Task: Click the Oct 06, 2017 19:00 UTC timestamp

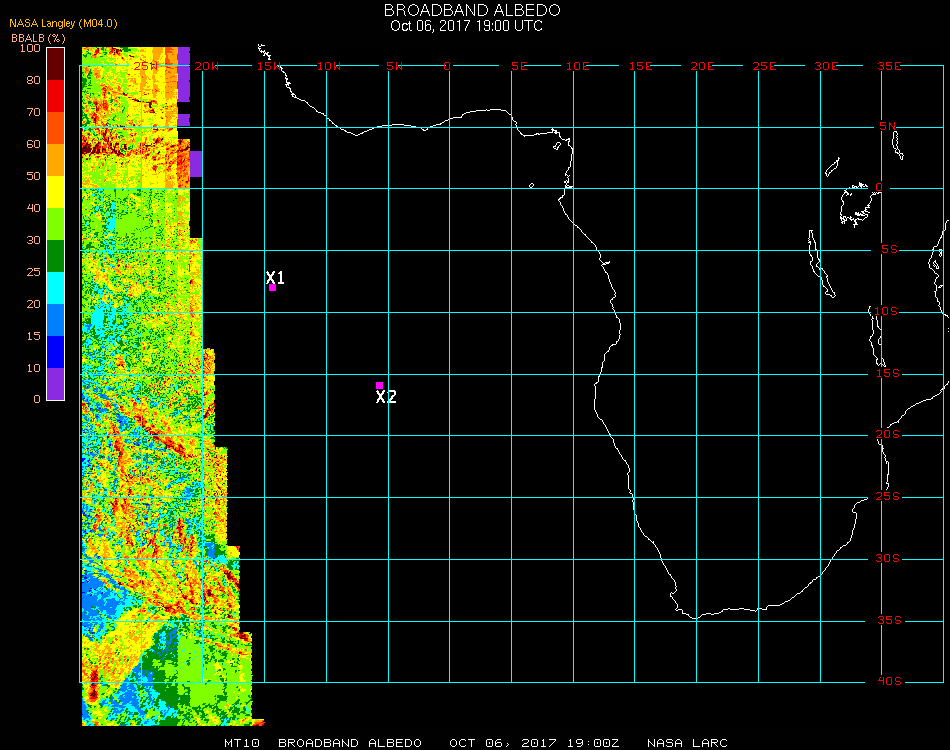Action: pos(467,26)
